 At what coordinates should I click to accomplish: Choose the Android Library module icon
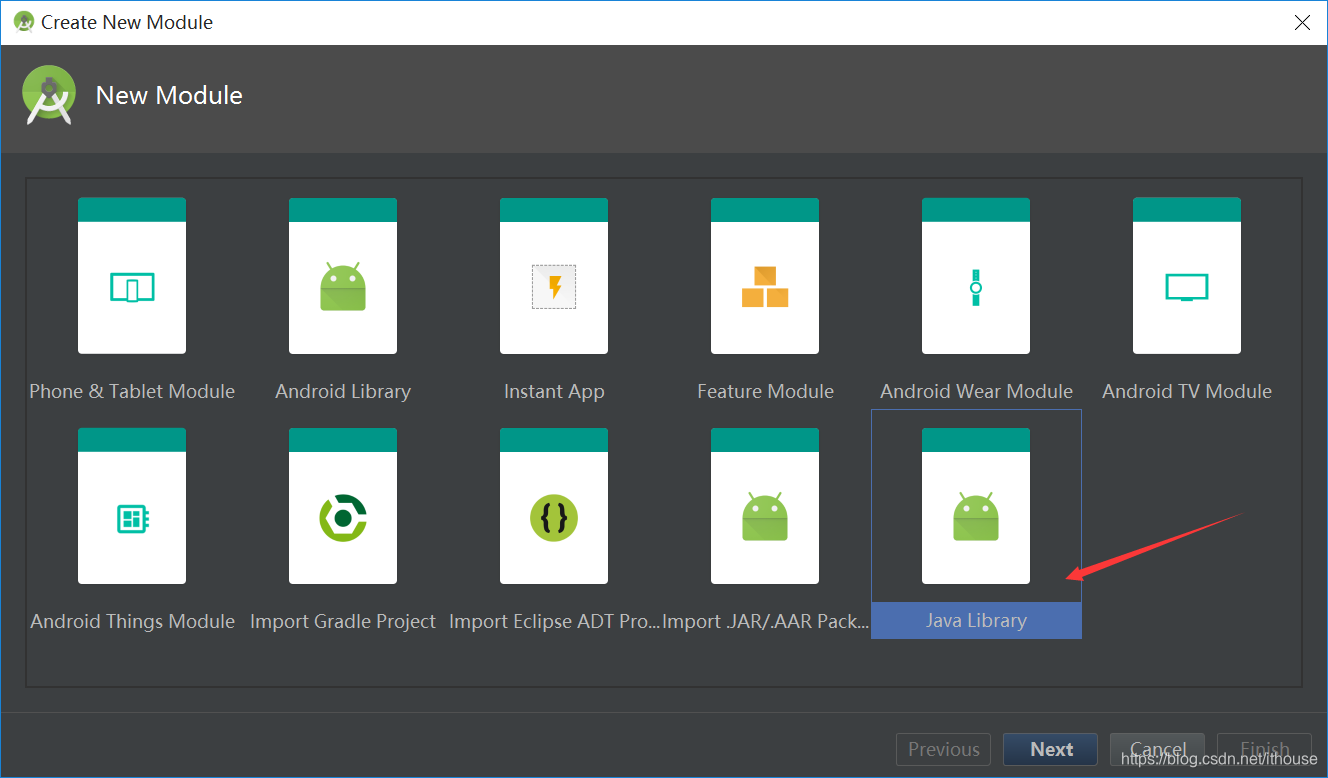click(343, 276)
